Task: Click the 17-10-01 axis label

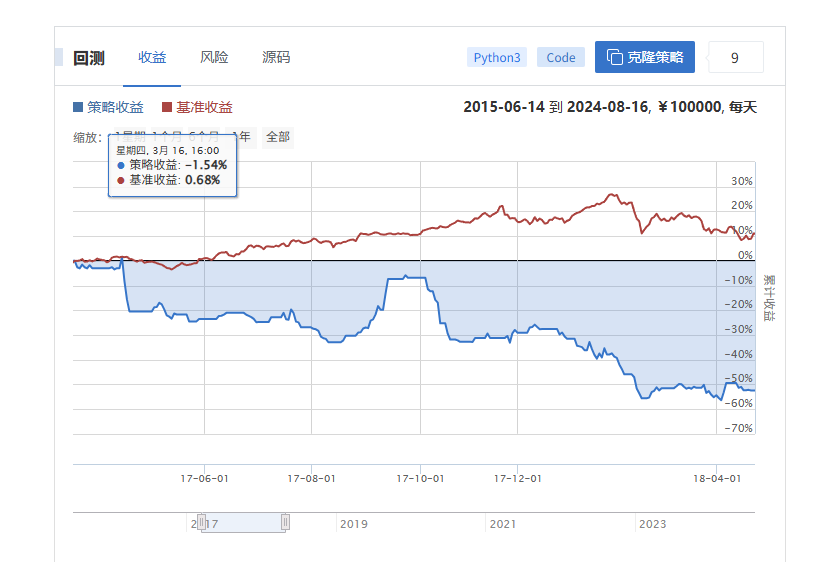Action: pyautogui.click(x=420, y=479)
